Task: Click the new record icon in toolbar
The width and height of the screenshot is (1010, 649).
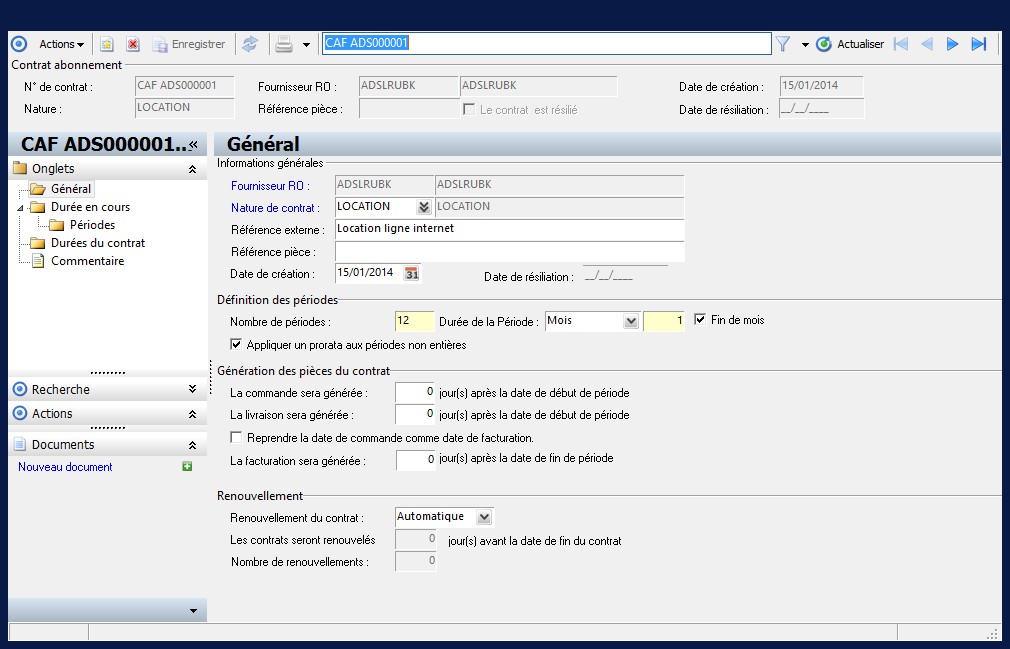Action: [x=107, y=44]
